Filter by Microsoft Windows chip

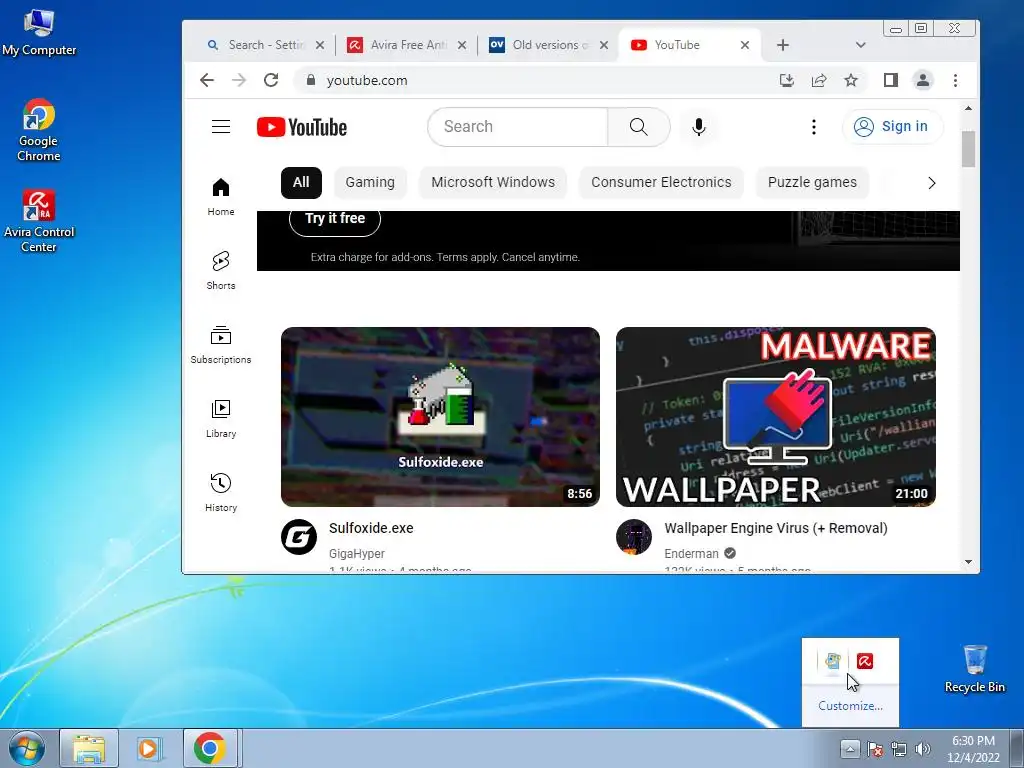coord(493,182)
